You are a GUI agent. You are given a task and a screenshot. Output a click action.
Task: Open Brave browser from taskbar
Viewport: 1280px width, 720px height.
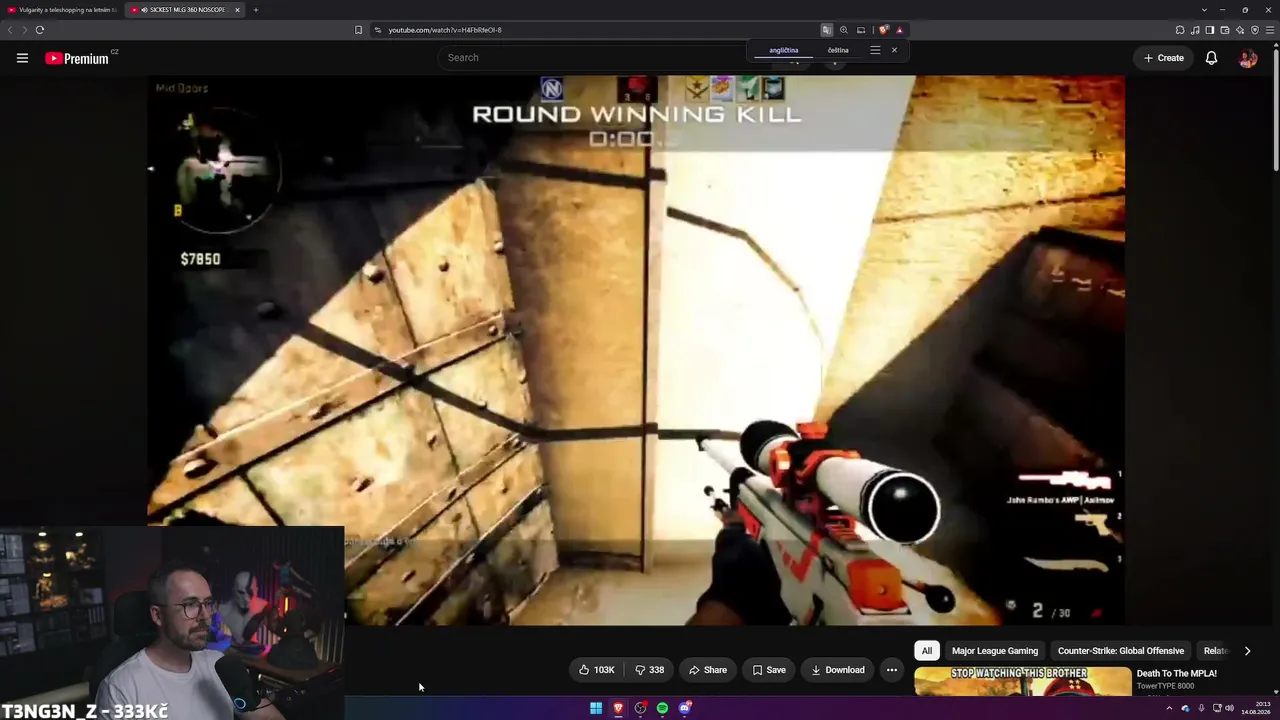[x=618, y=708]
